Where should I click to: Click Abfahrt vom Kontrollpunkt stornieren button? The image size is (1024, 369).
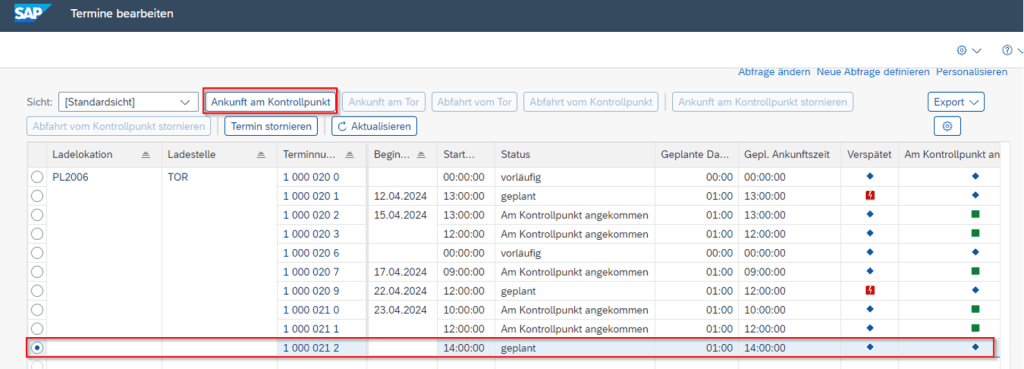[119, 126]
